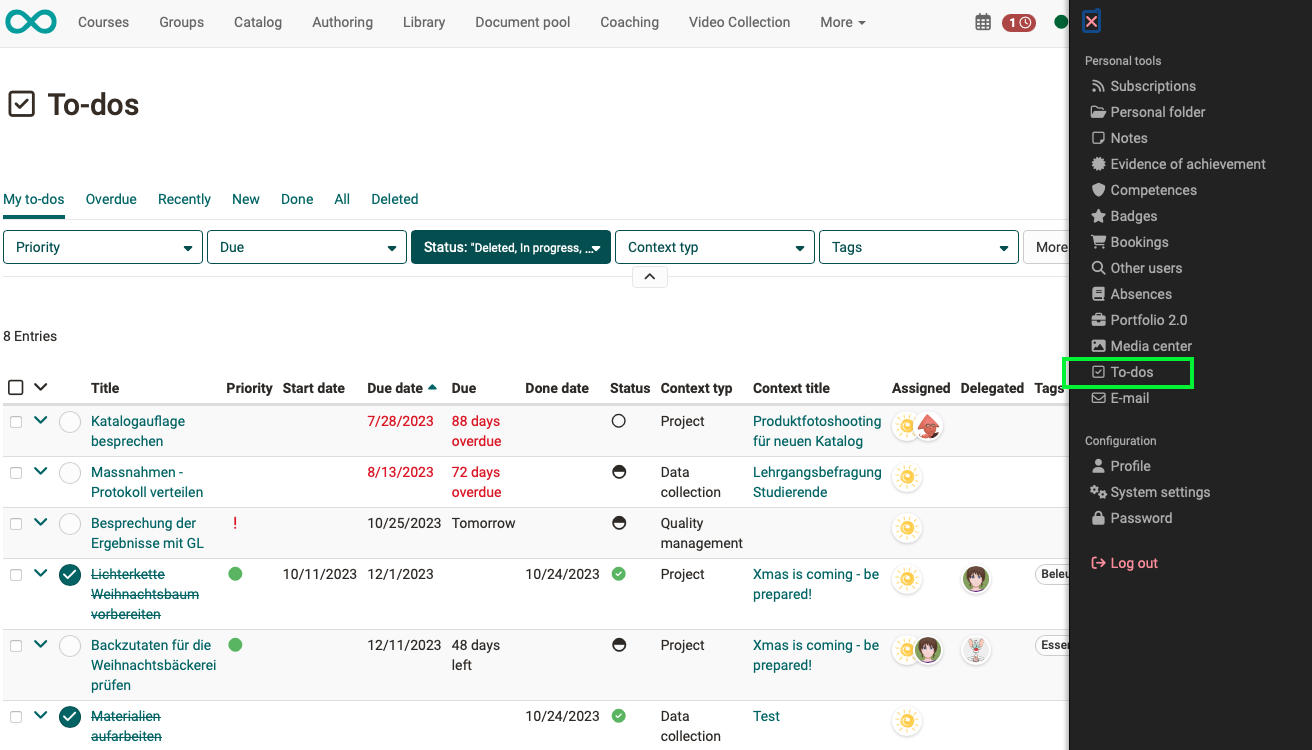This screenshot has height=750, width=1312.
Task: Check the row checkbox for Katalogauflage besprechen
Action: tap(16, 422)
